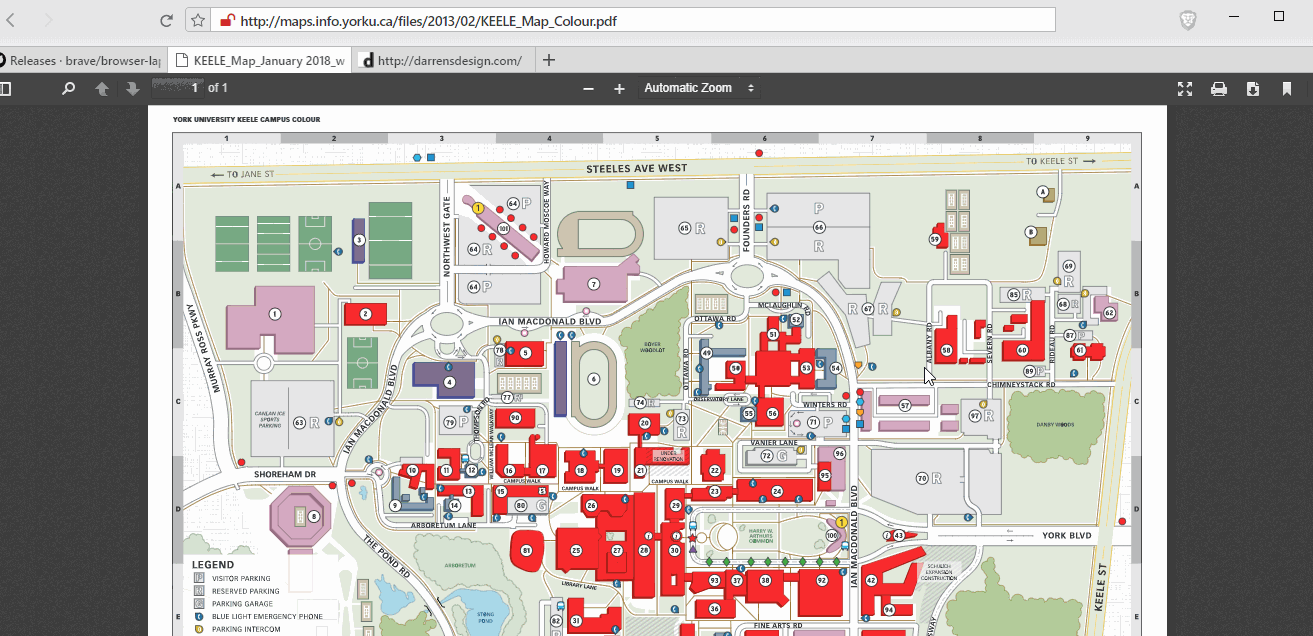The height and width of the screenshot is (636, 1313).
Task: Switch PDF to presentation fullscreen mode
Action: 1185,88
